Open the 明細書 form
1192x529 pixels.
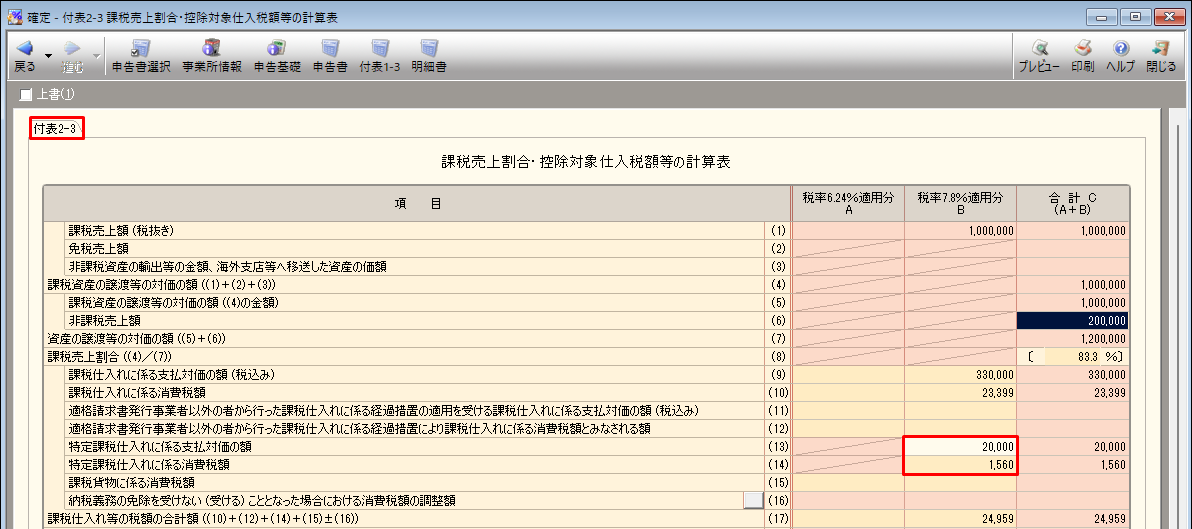pos(429,56)
